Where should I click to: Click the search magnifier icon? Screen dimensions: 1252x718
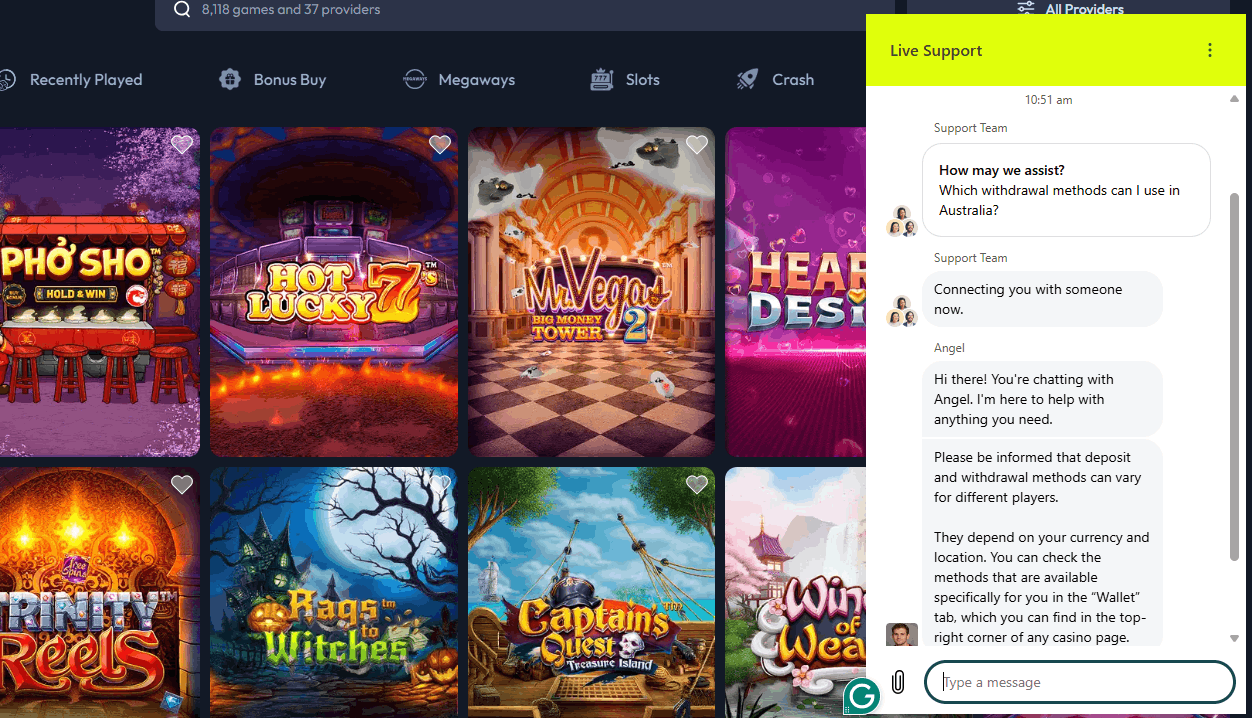182,10
